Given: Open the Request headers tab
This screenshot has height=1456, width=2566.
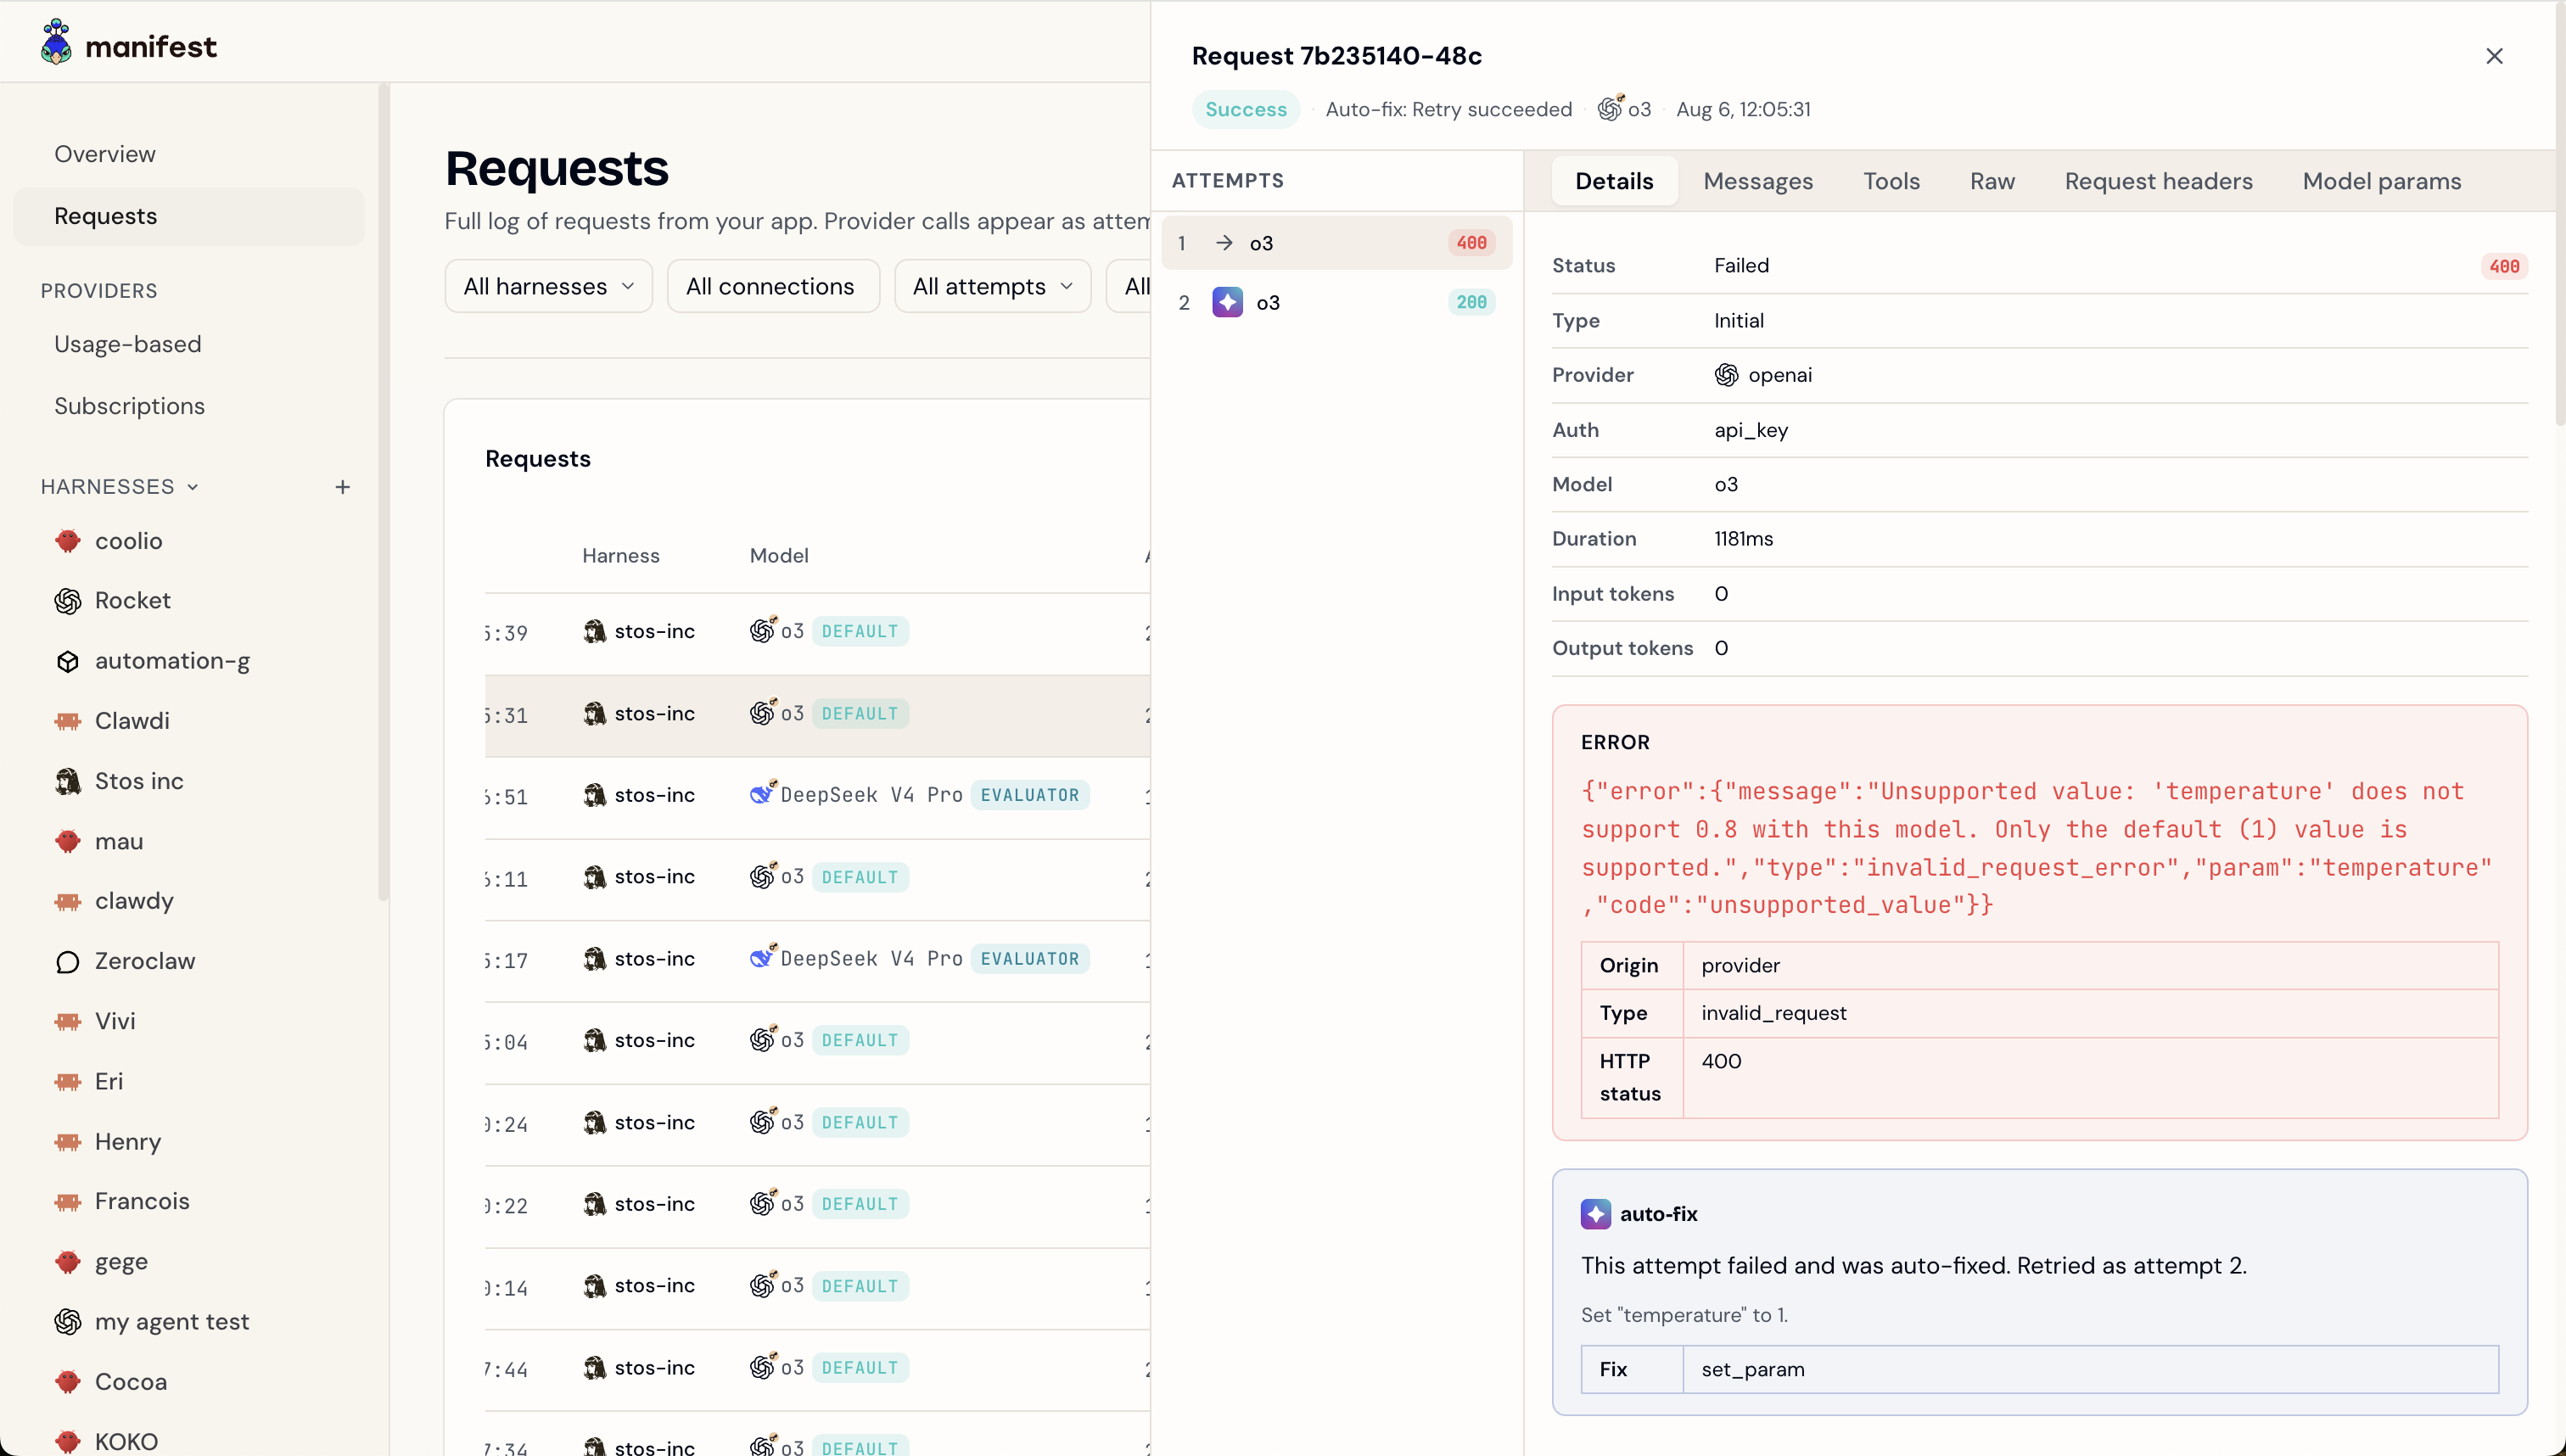Looking at the screenshot, I should 2158,181.
